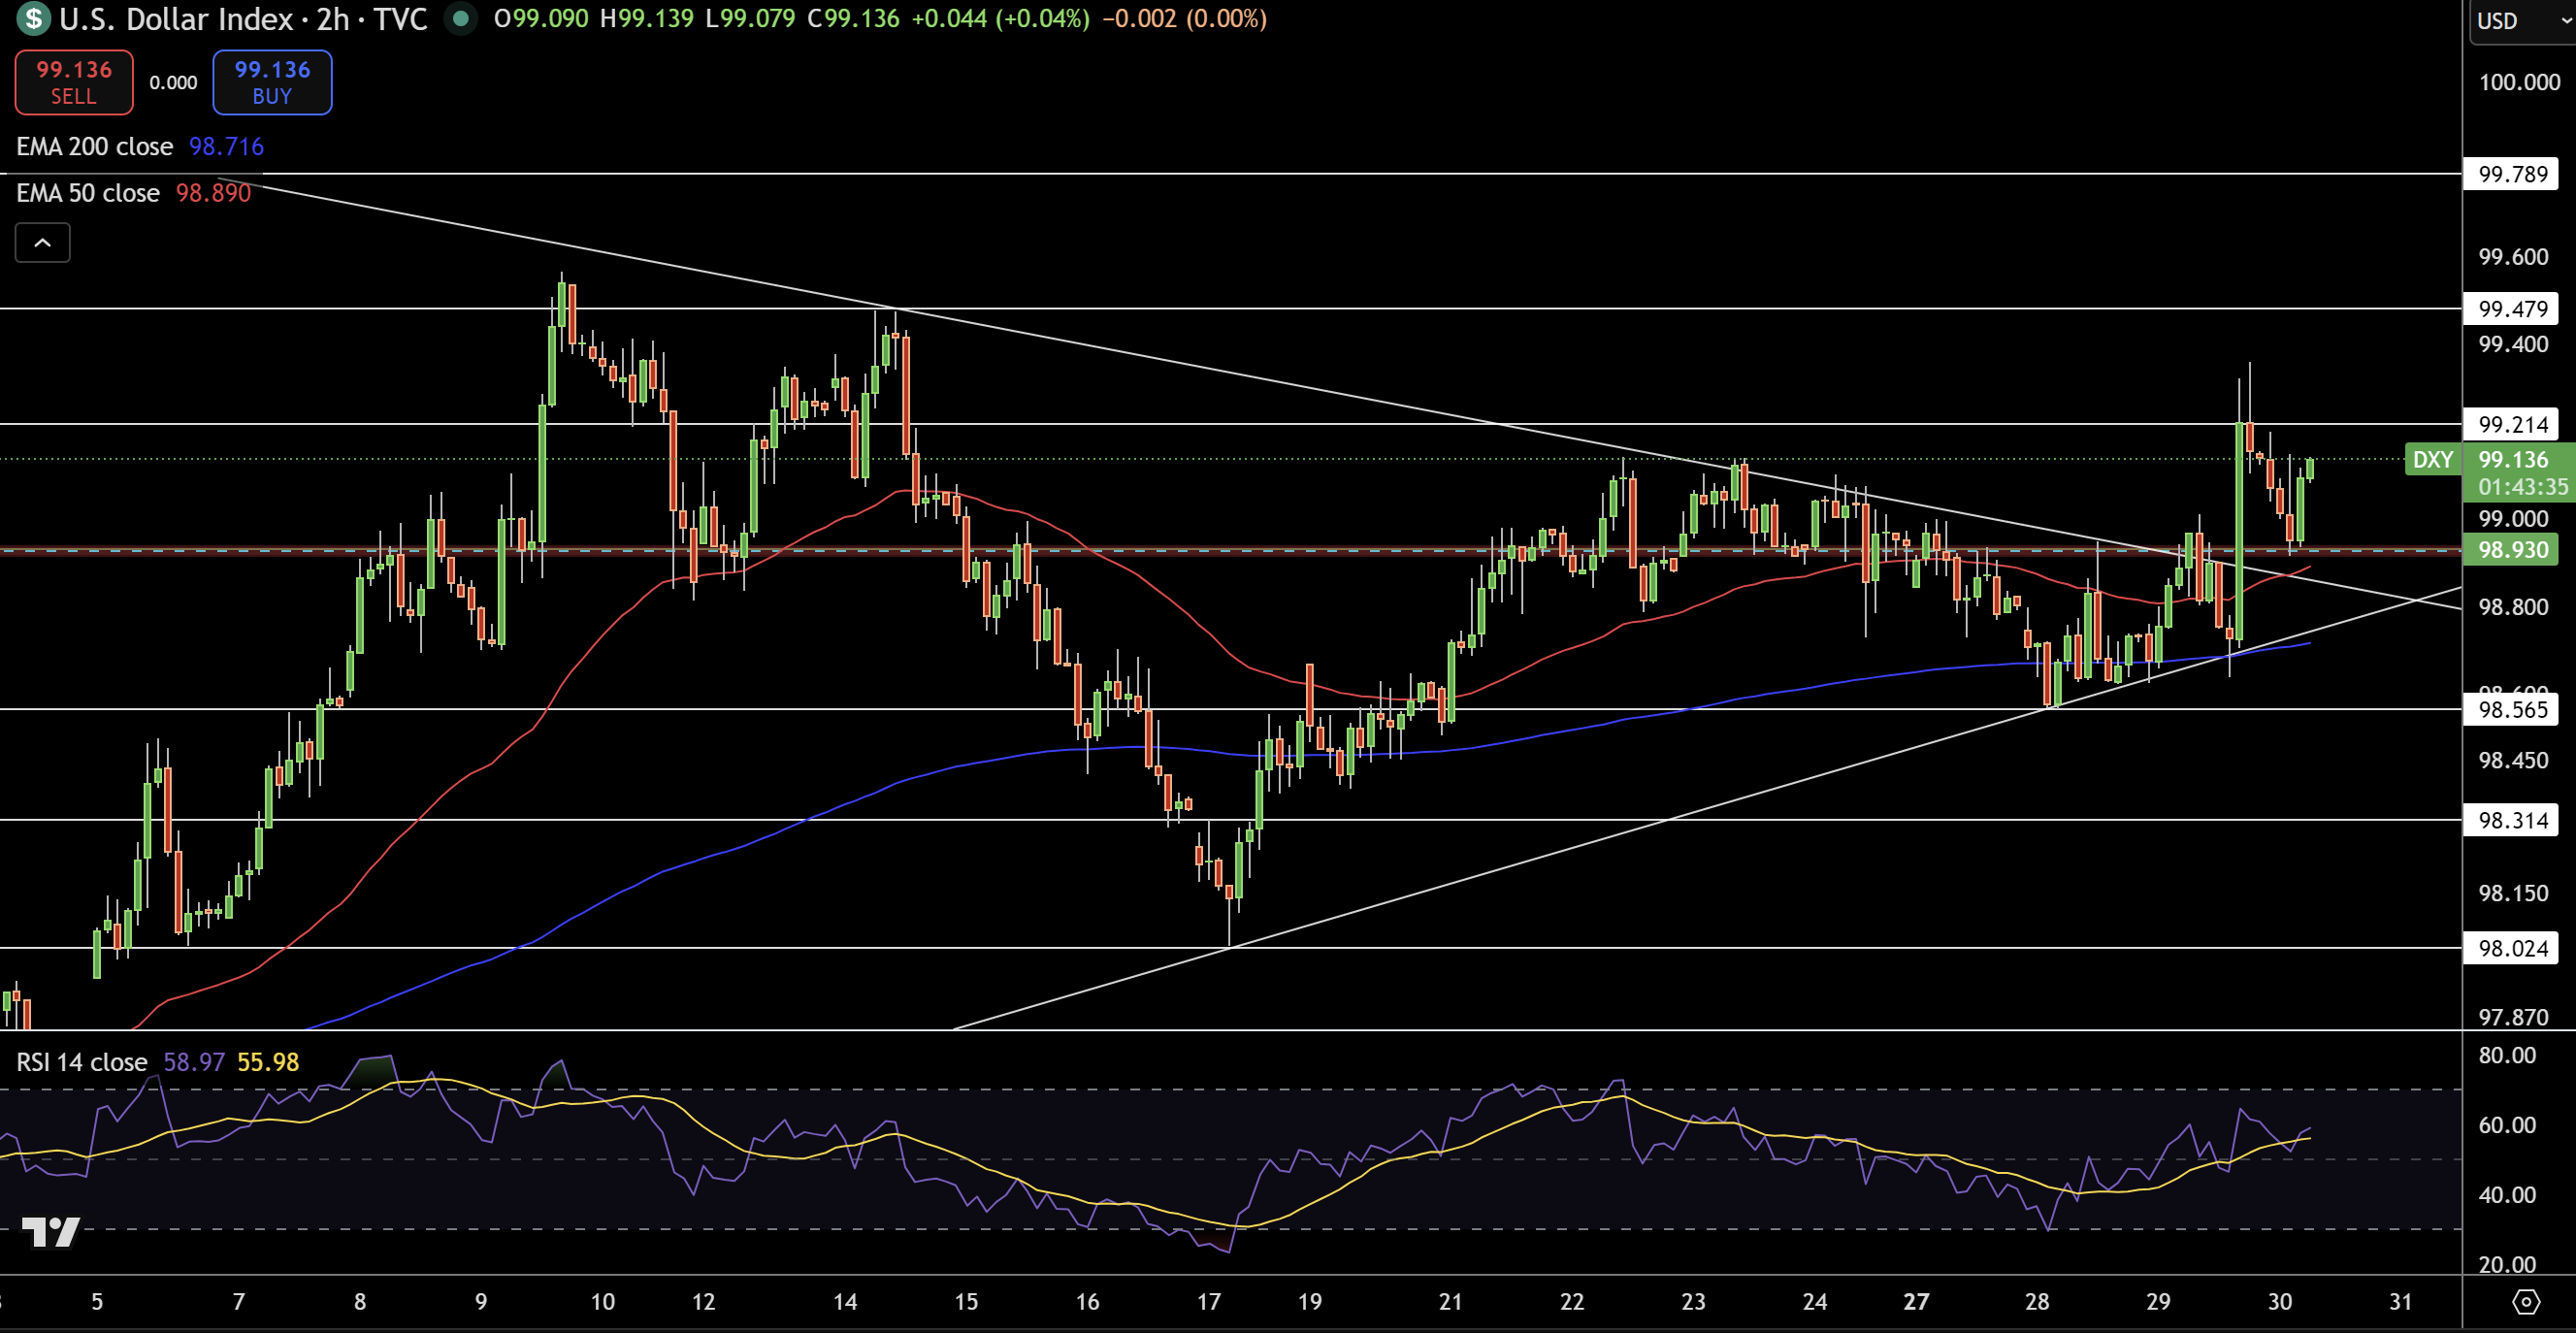The width and height of the screenshot is (2576, 1333).
Task: Collapse the indicator legend with the chevron button
Action: [x=42, y=242]
